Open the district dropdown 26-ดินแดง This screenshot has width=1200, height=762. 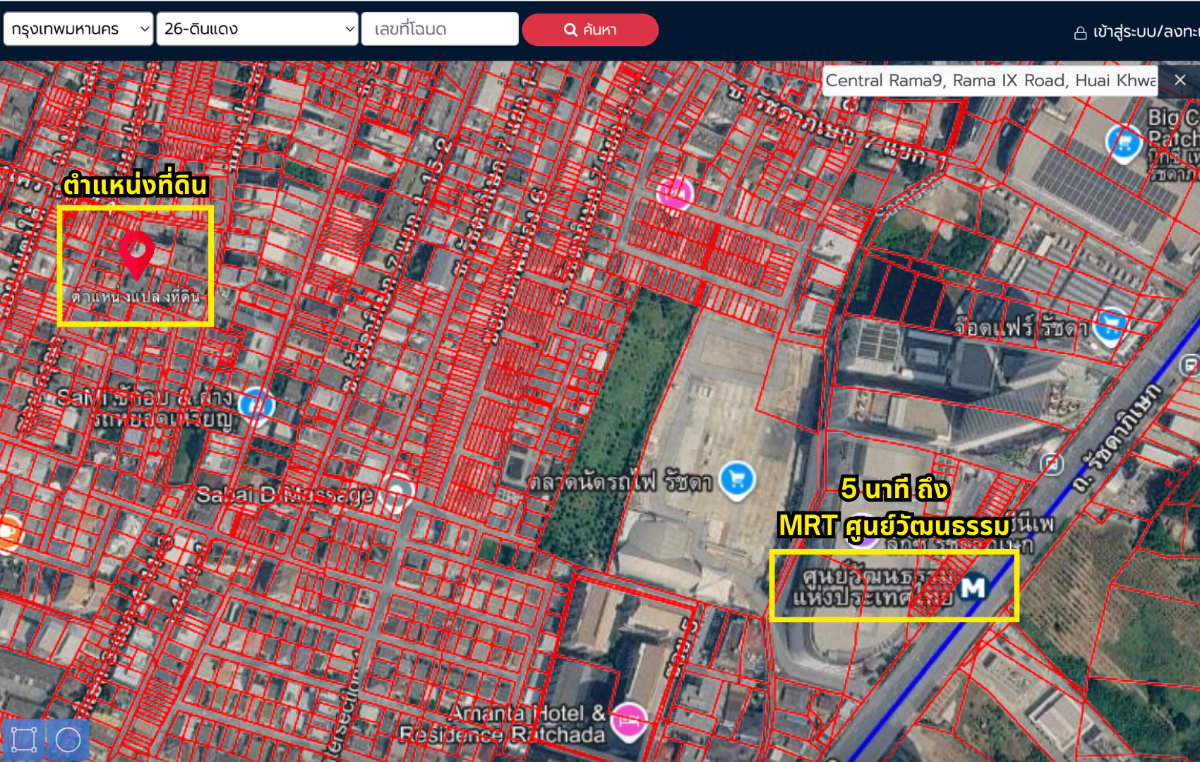point(257,29)
